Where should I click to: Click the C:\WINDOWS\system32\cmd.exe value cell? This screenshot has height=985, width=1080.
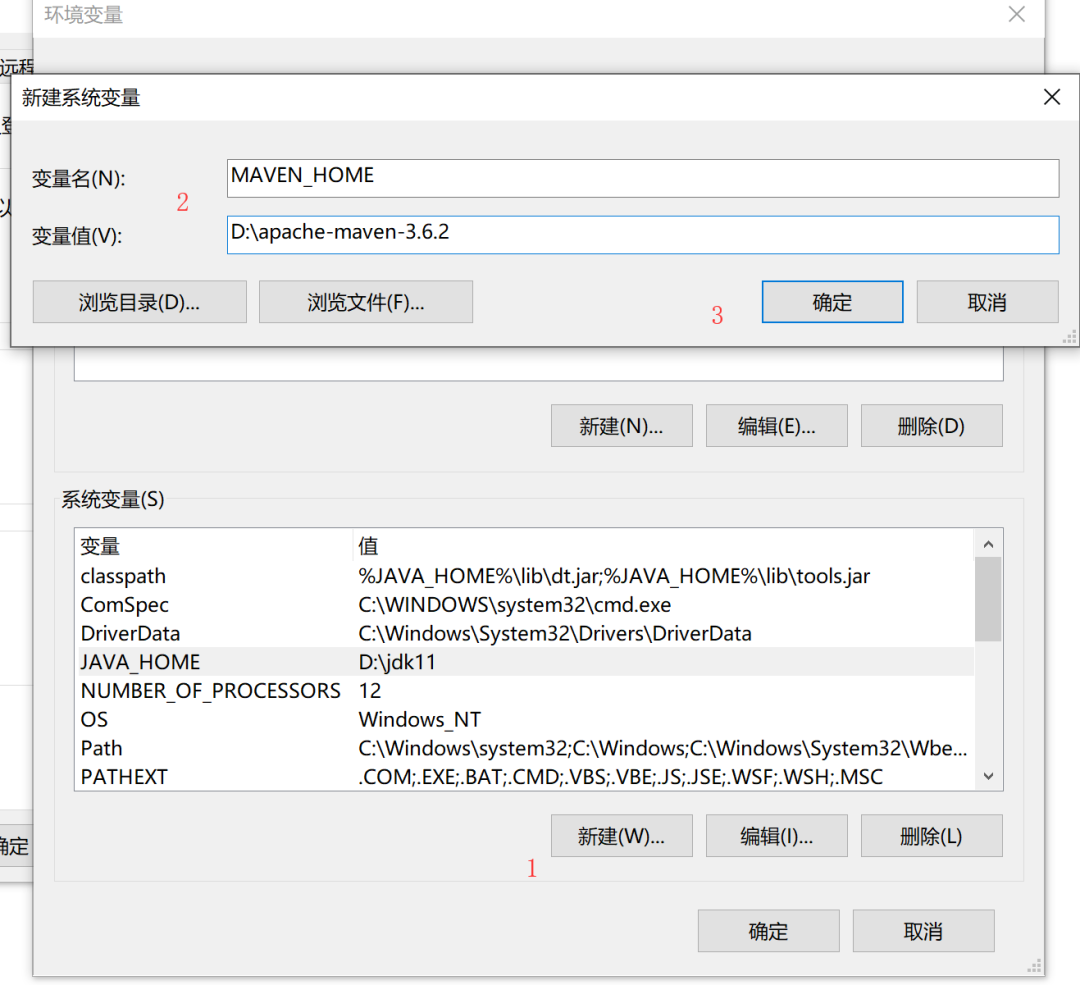pos(515,605)
